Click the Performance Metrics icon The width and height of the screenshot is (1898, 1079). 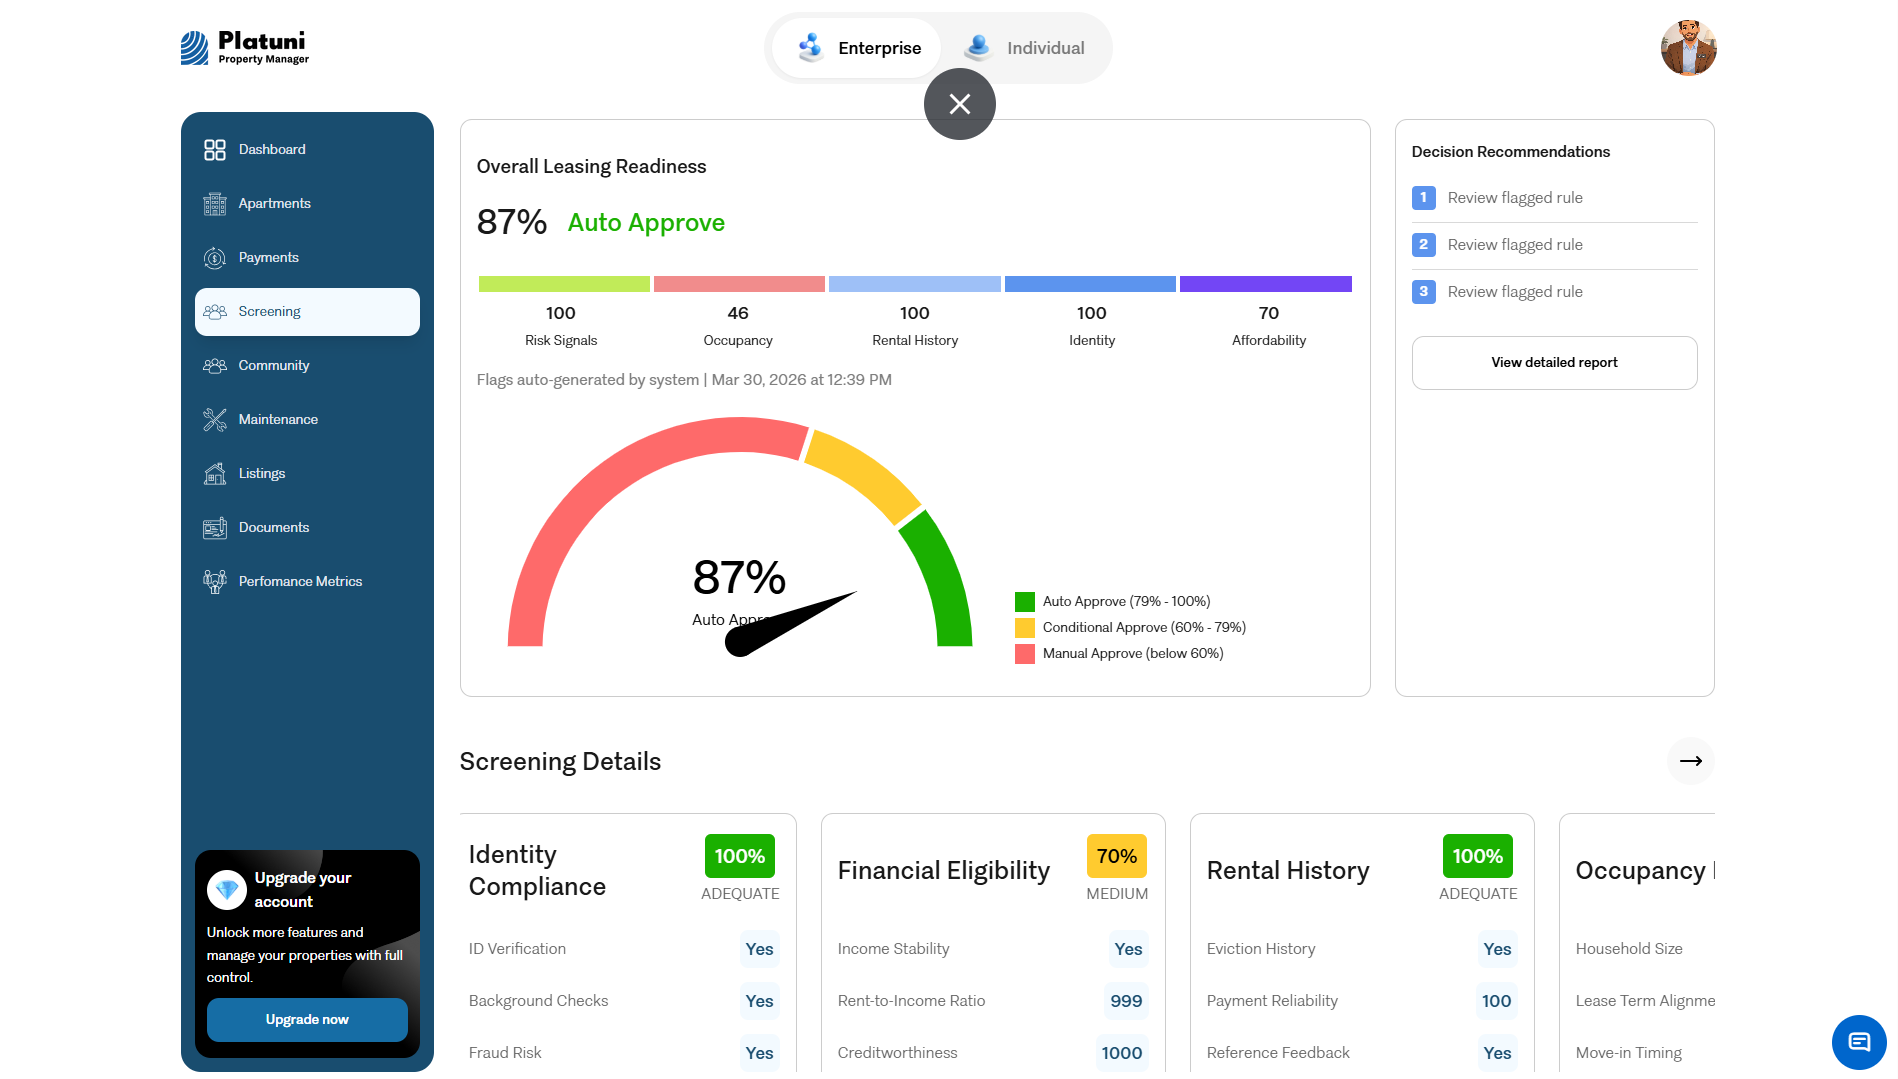pos(215,582)
